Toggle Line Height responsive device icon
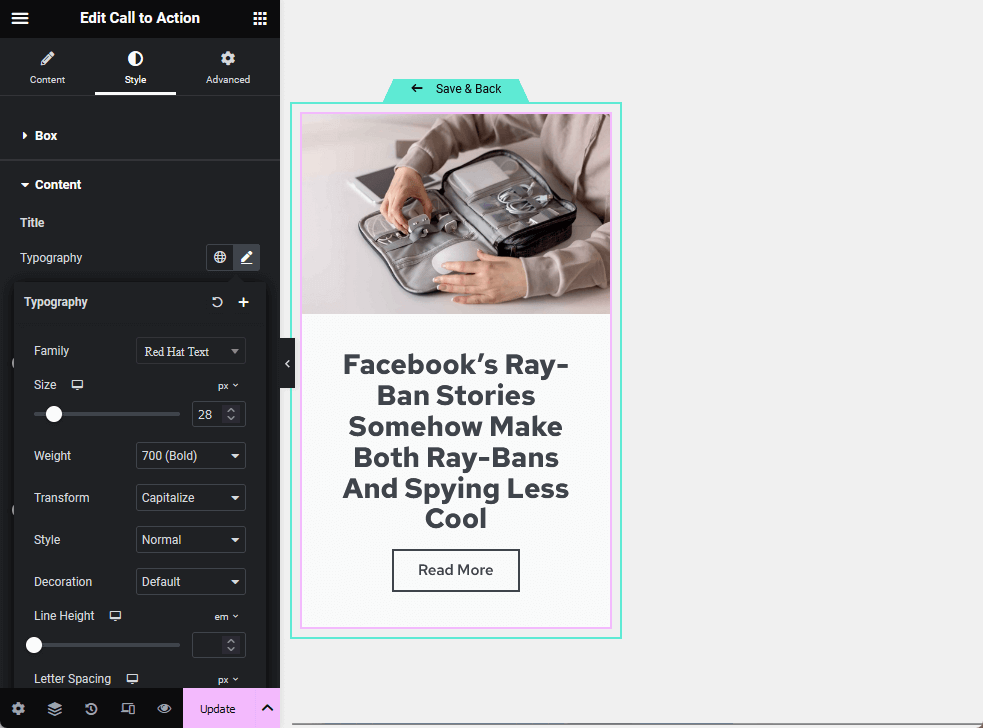 (x=115, y=616)
